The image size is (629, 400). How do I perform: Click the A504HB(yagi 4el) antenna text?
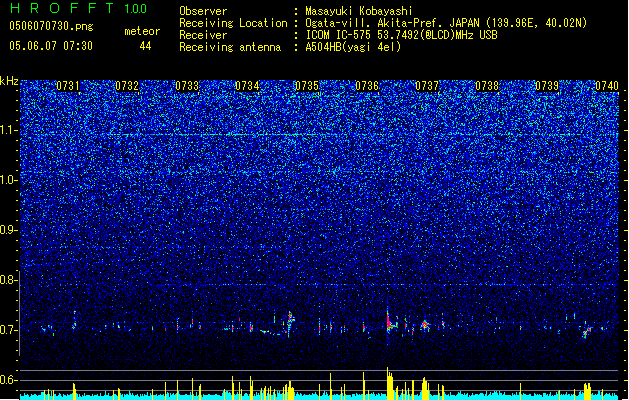pyautogui.click(x=353, y=47)
